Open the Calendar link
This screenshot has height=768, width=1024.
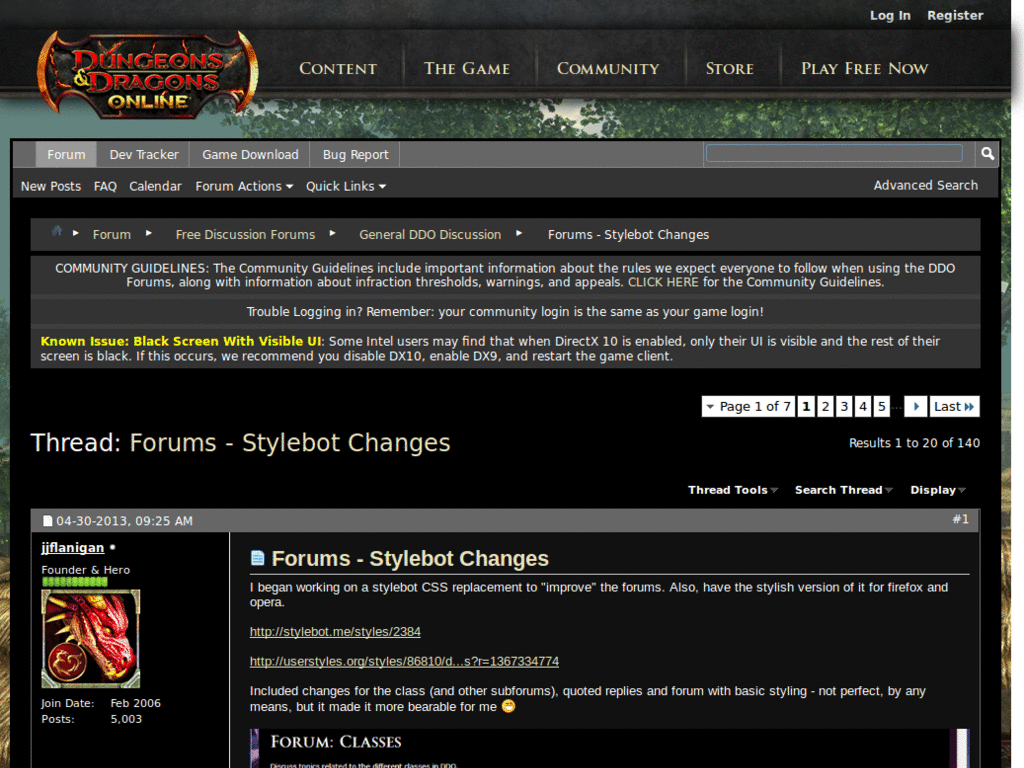(x=155, y=186)
